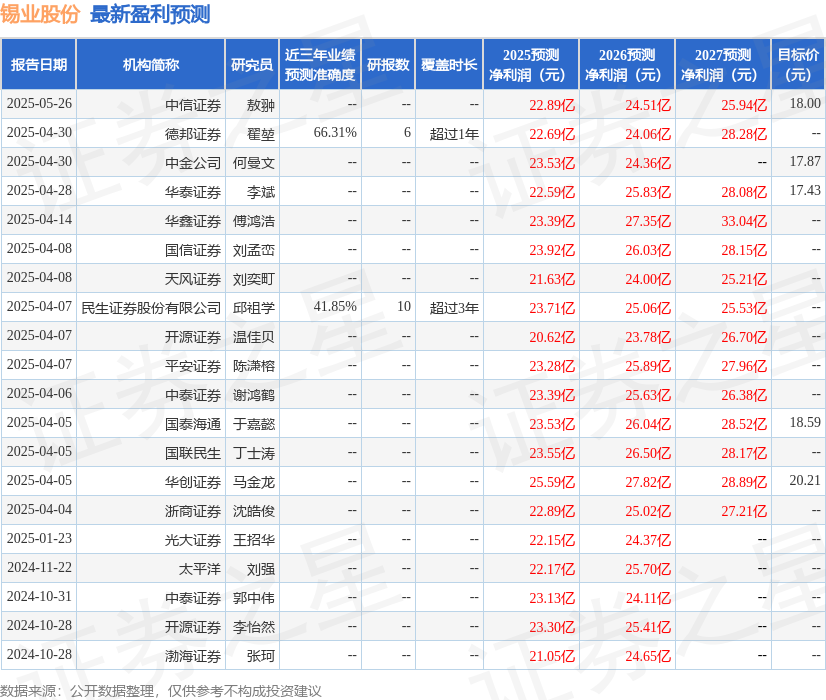Click the 机构简称 column header
This screenshot has height=700, width=826.
(x=152, y=63)
